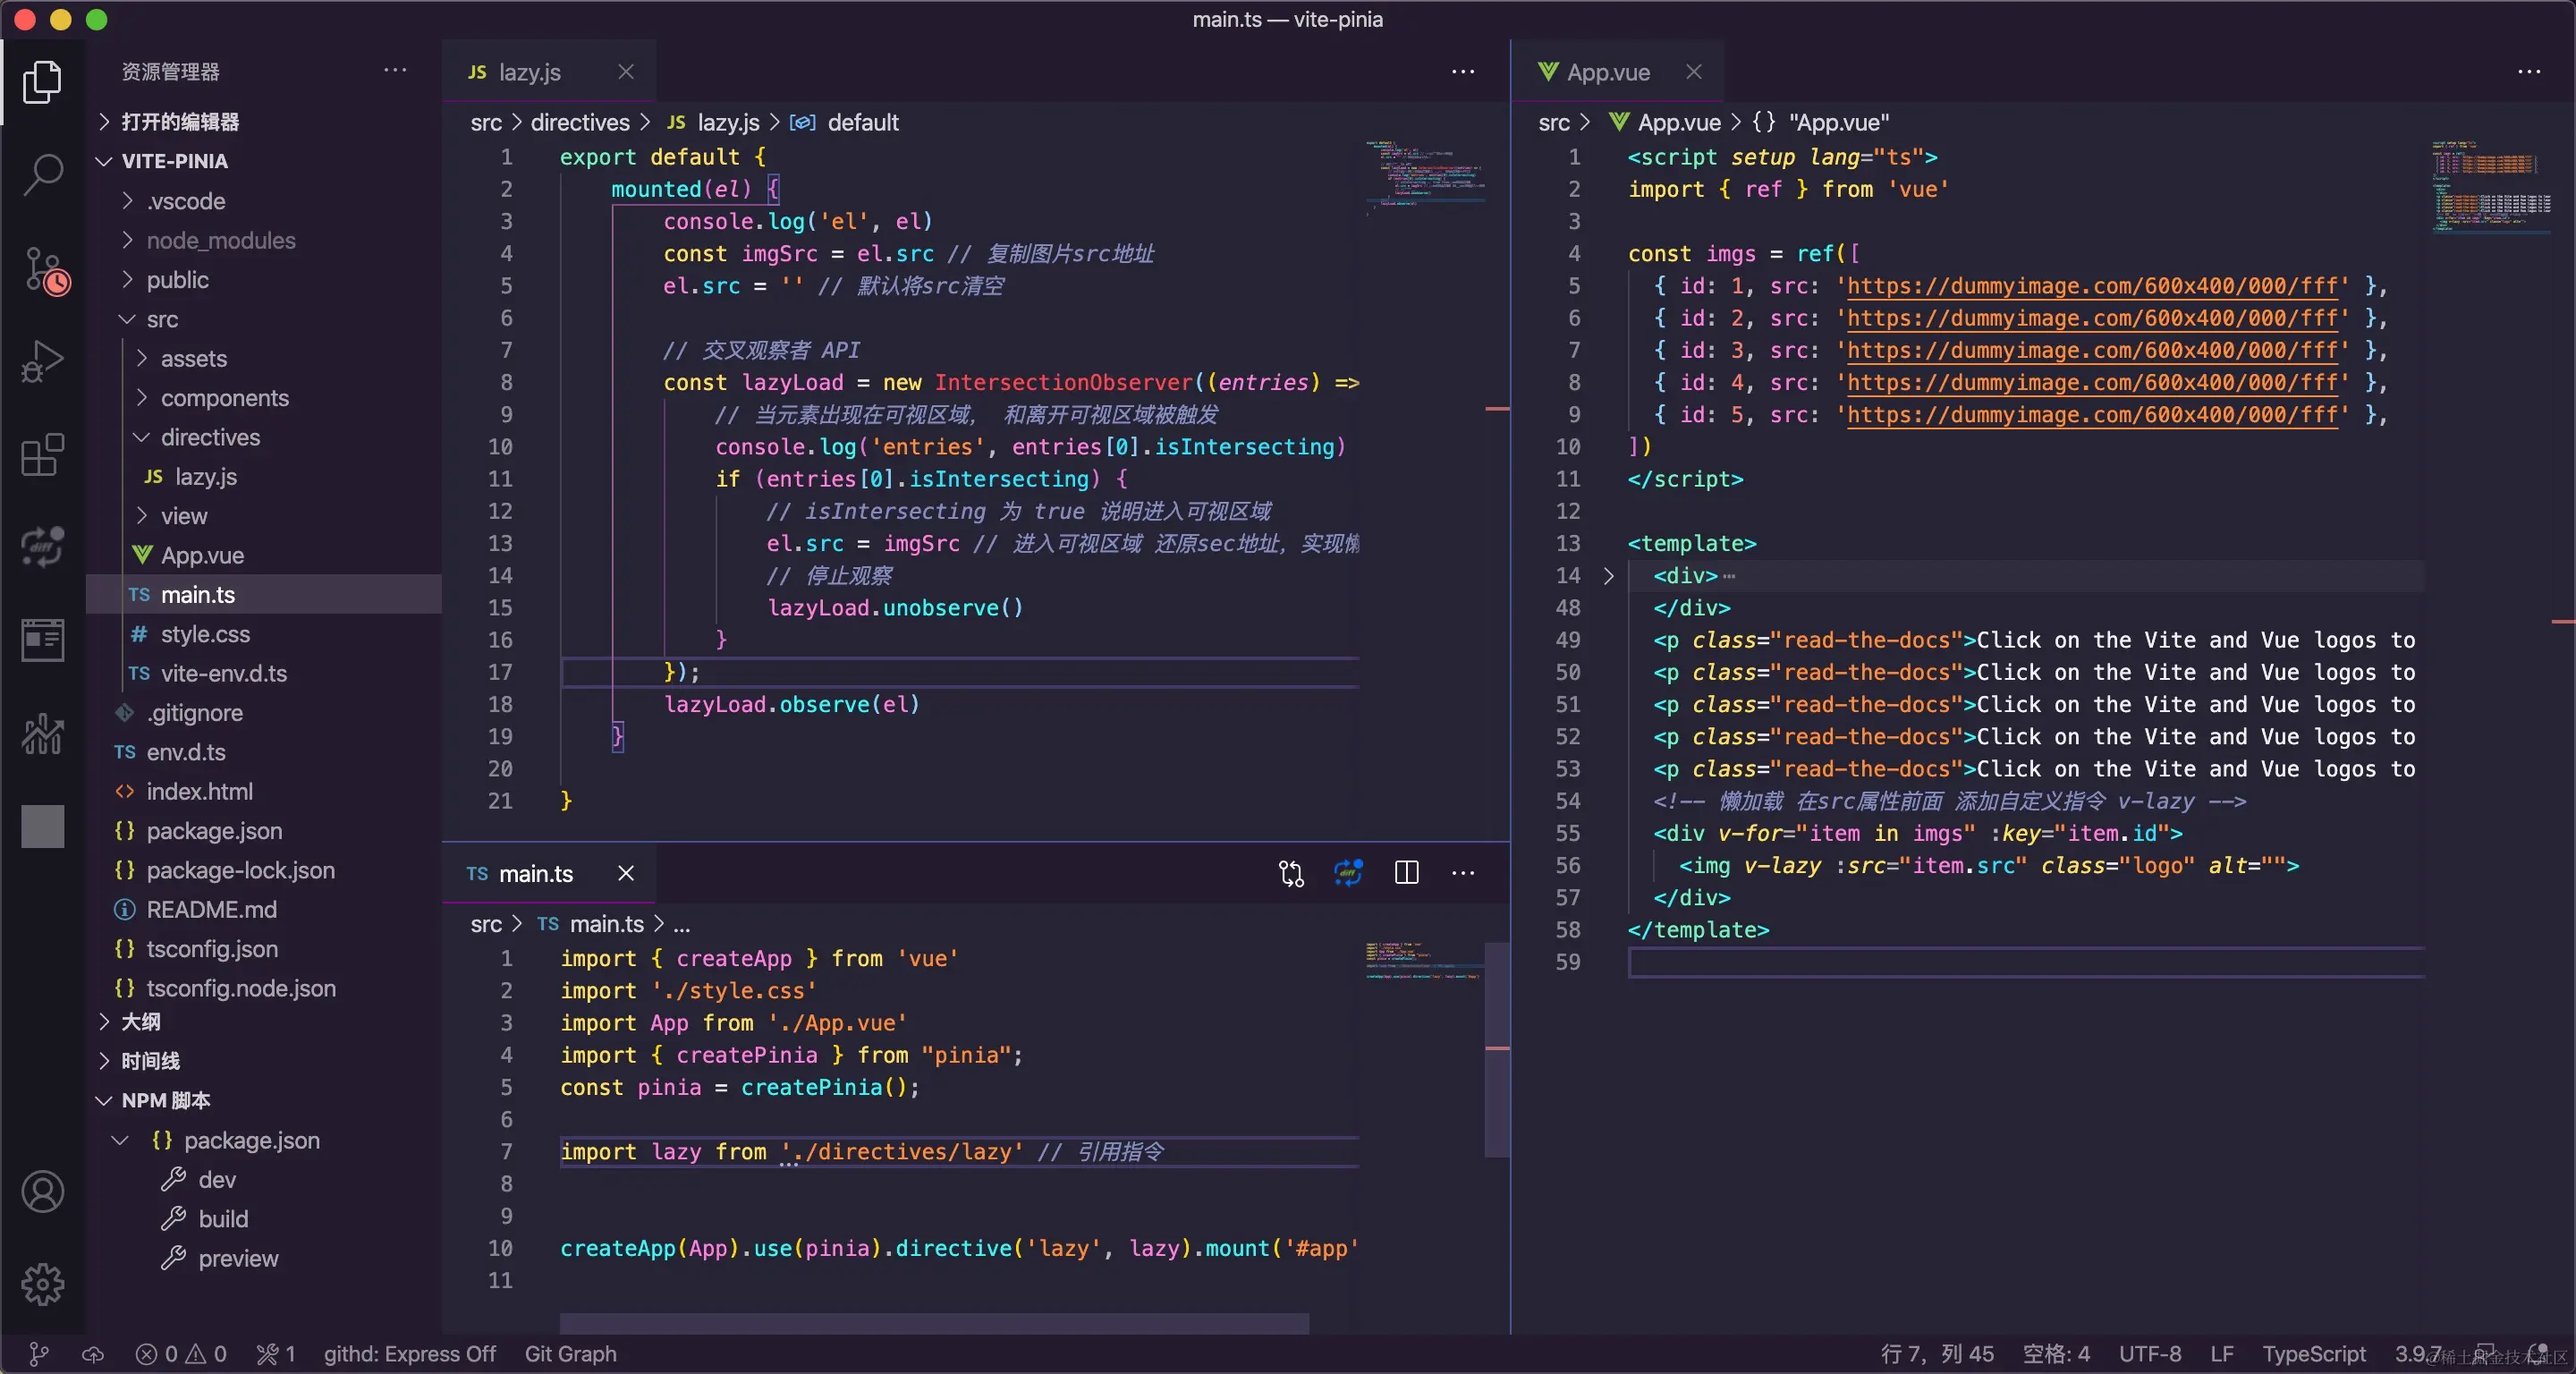The width and height of the screenshot is (2576, 1374).
Task: Collapse the VITE-PINIA project section
Action: click(x=175, y=161)
